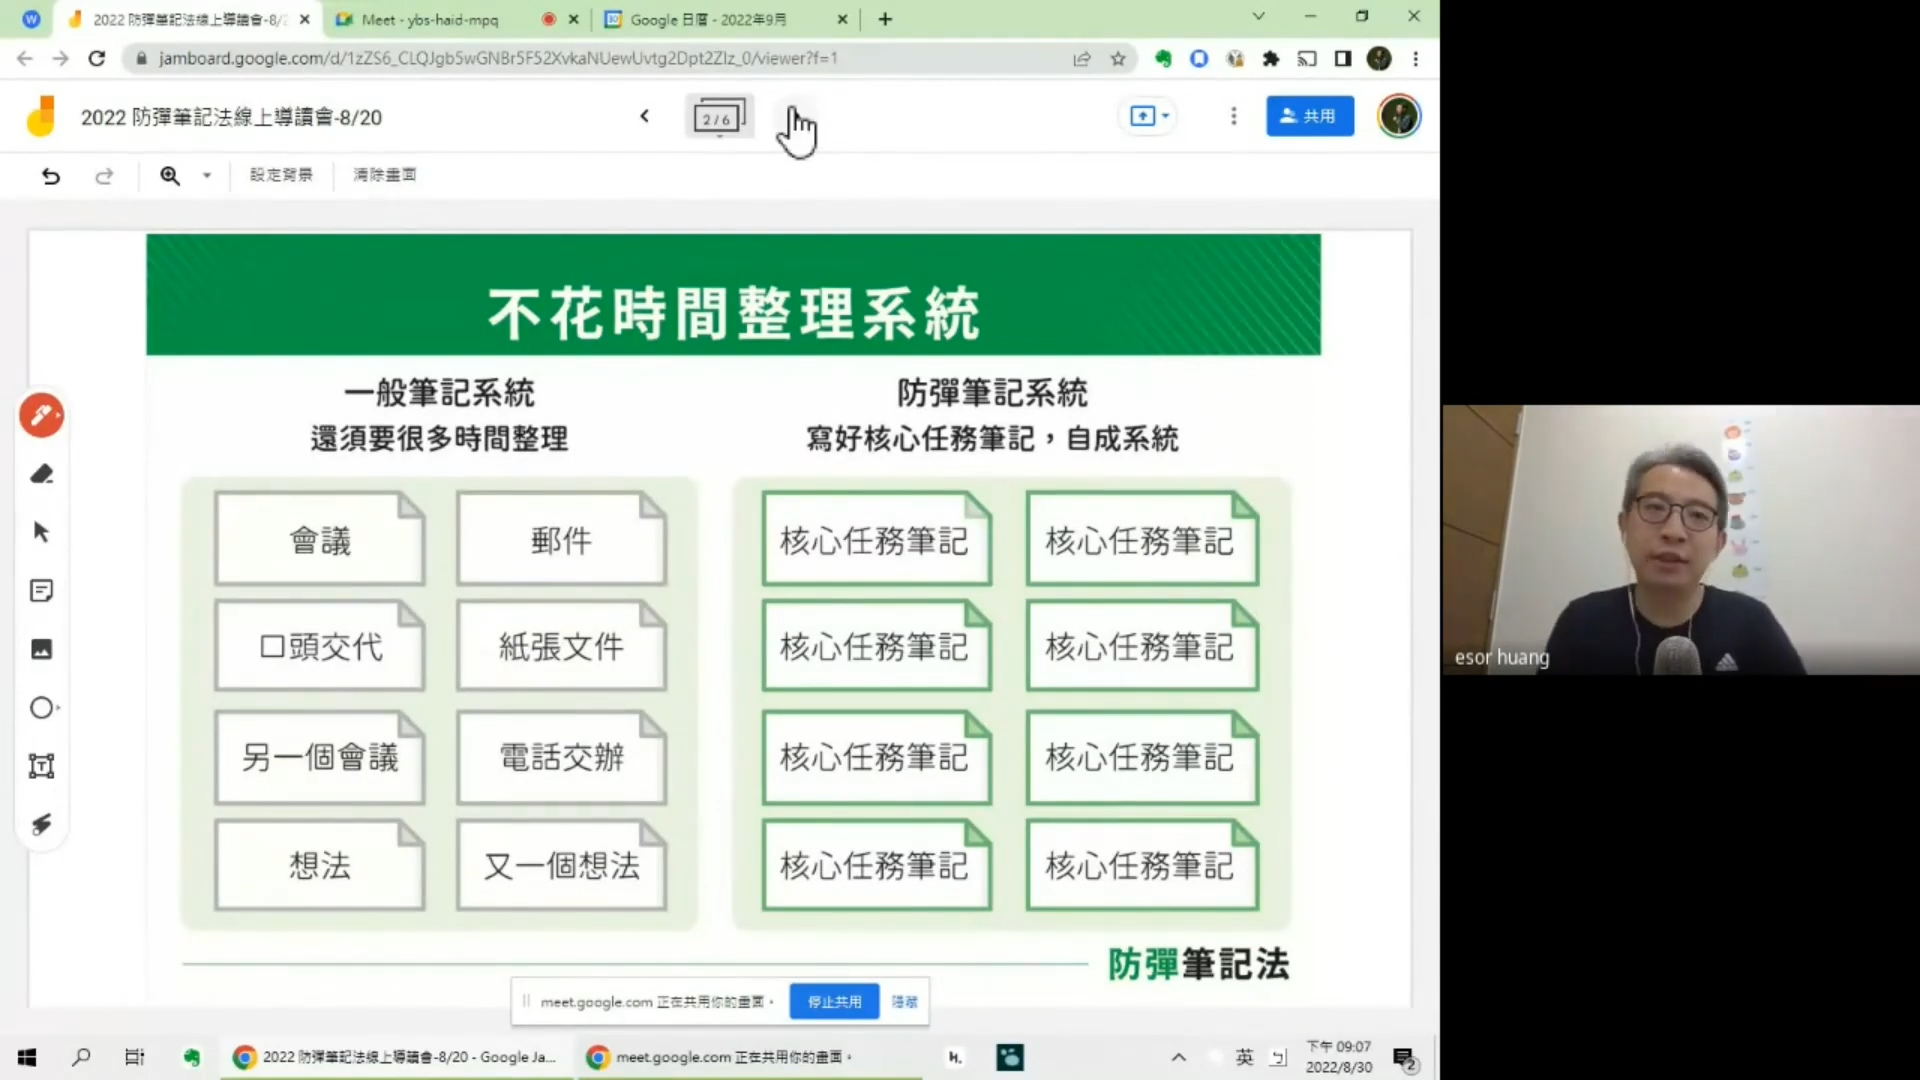
Task: Undo the last action
Action: pyautogui.click(x=51, y=176)
